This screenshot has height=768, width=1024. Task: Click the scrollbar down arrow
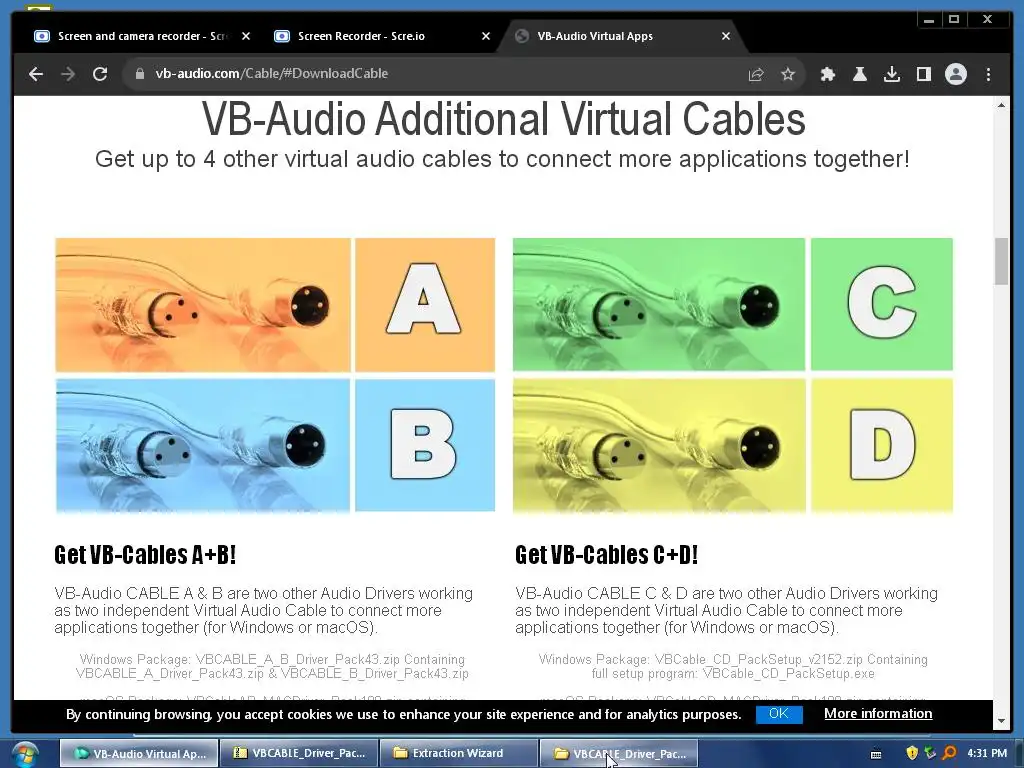coord(1001,721)
